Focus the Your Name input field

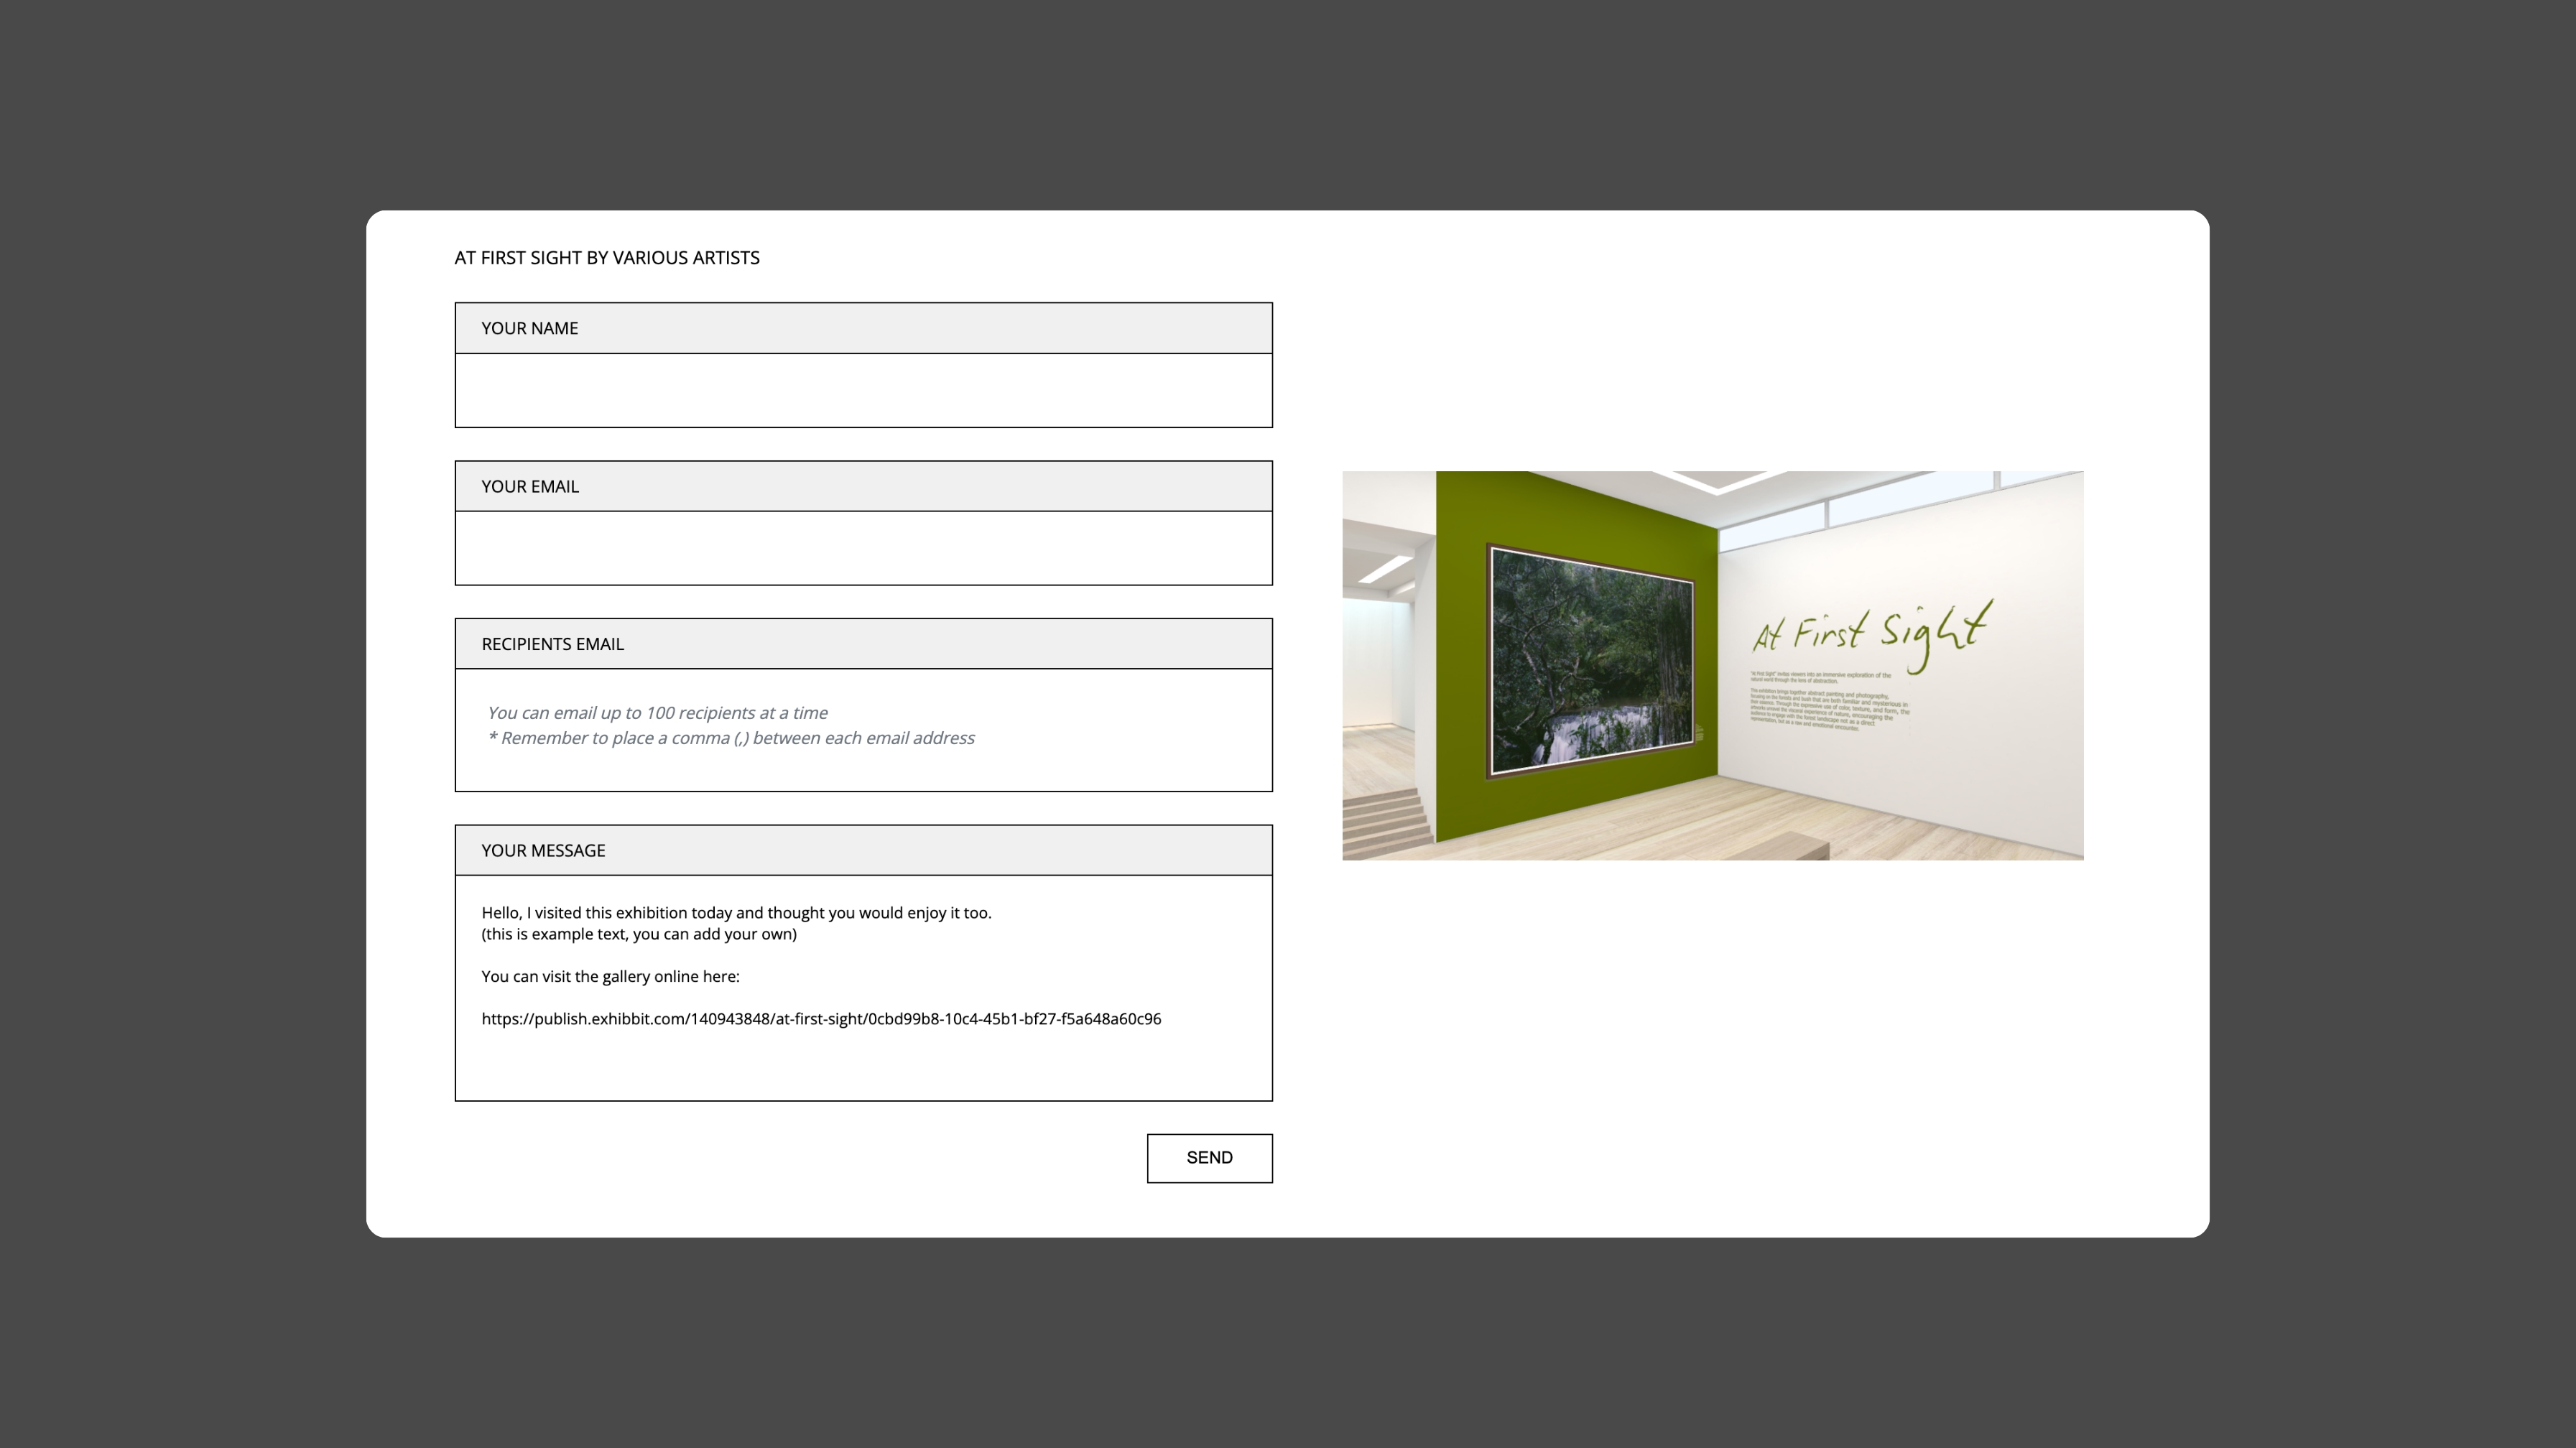863,390
